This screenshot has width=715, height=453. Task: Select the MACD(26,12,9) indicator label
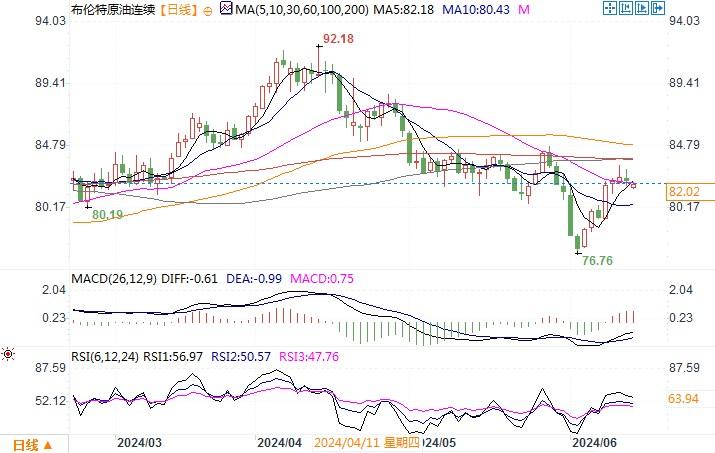[114, 279]
